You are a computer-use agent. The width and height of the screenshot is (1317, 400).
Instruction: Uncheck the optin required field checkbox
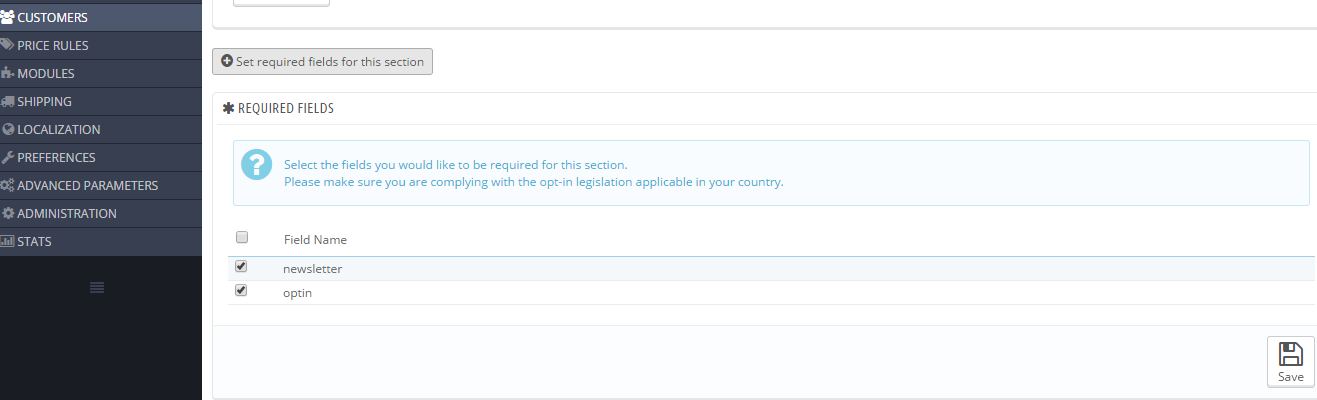tap(241, 291)
